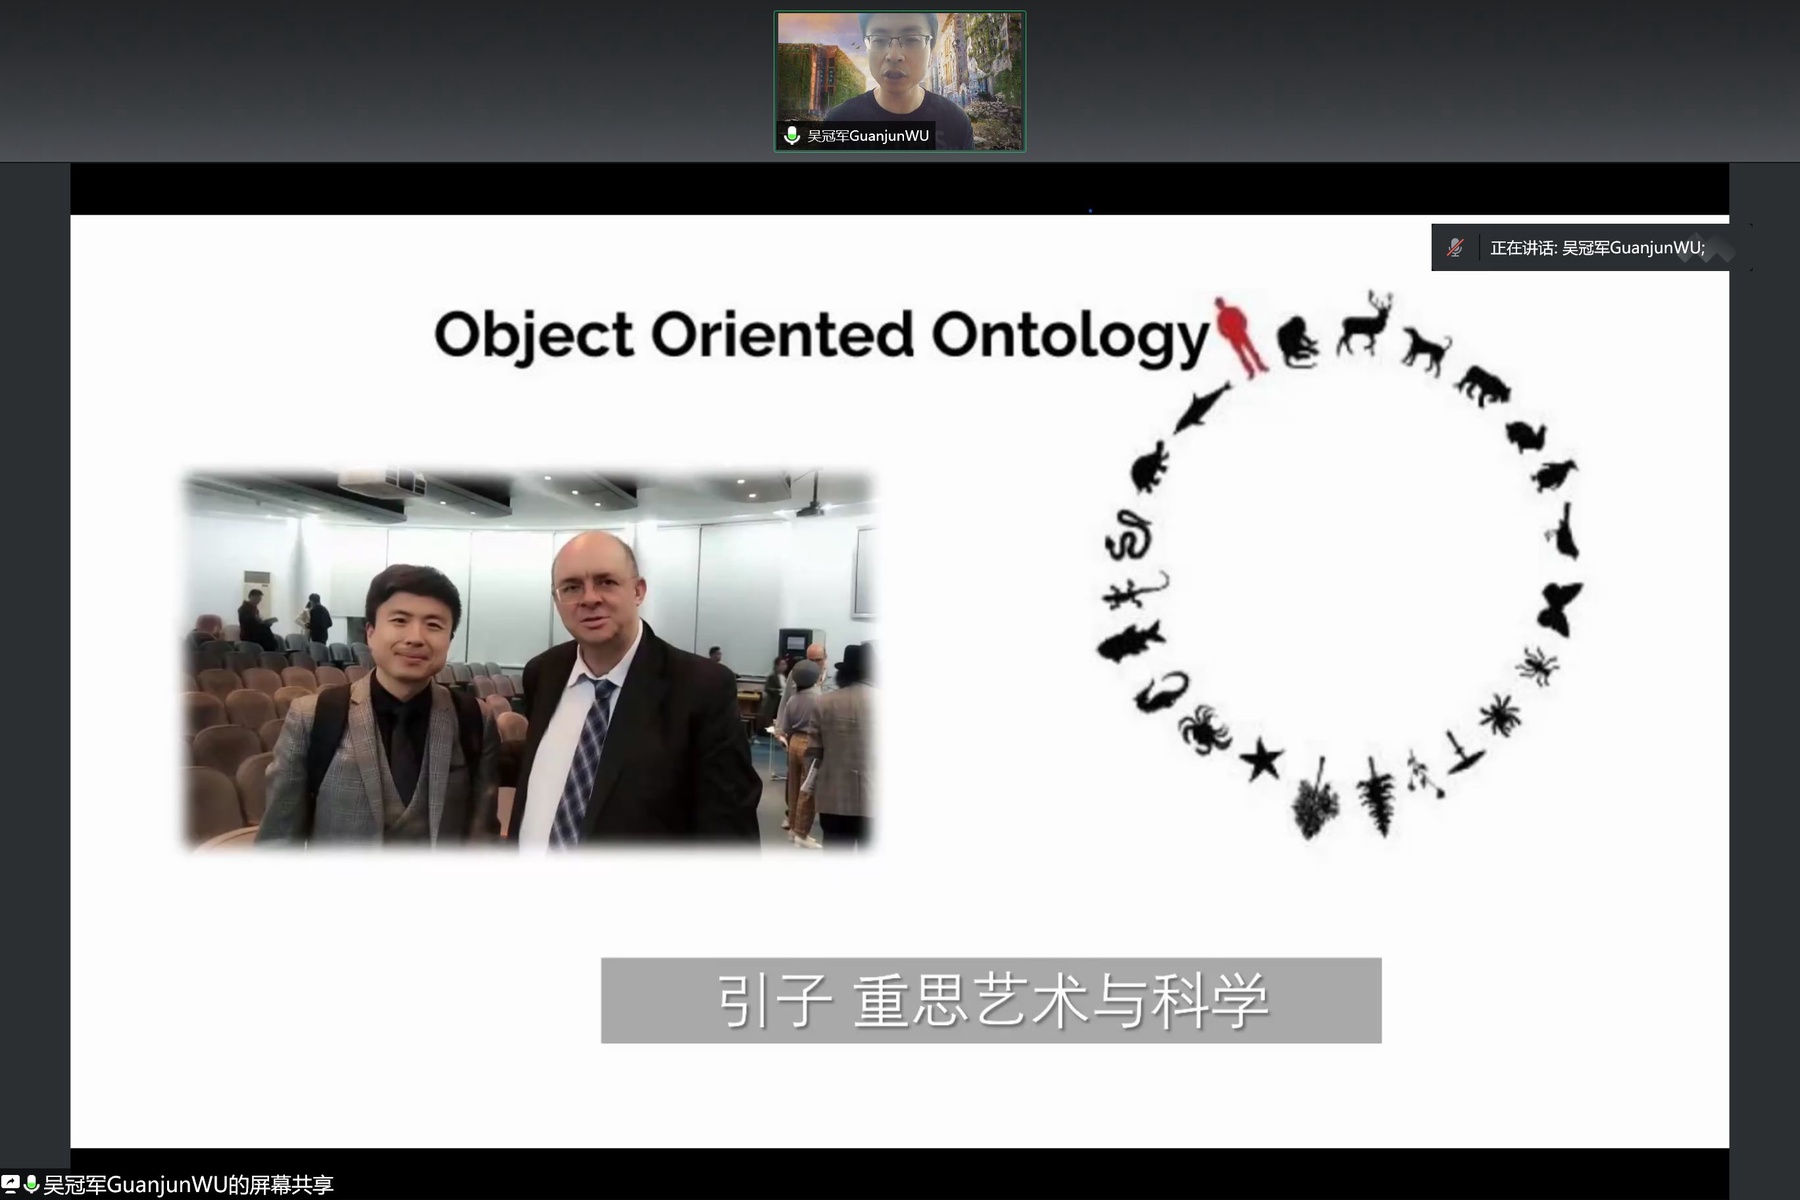This screenshot has height=1200, width=1800.
Task: Click the fish silhouette in the circle
Action: point(1130,640)
